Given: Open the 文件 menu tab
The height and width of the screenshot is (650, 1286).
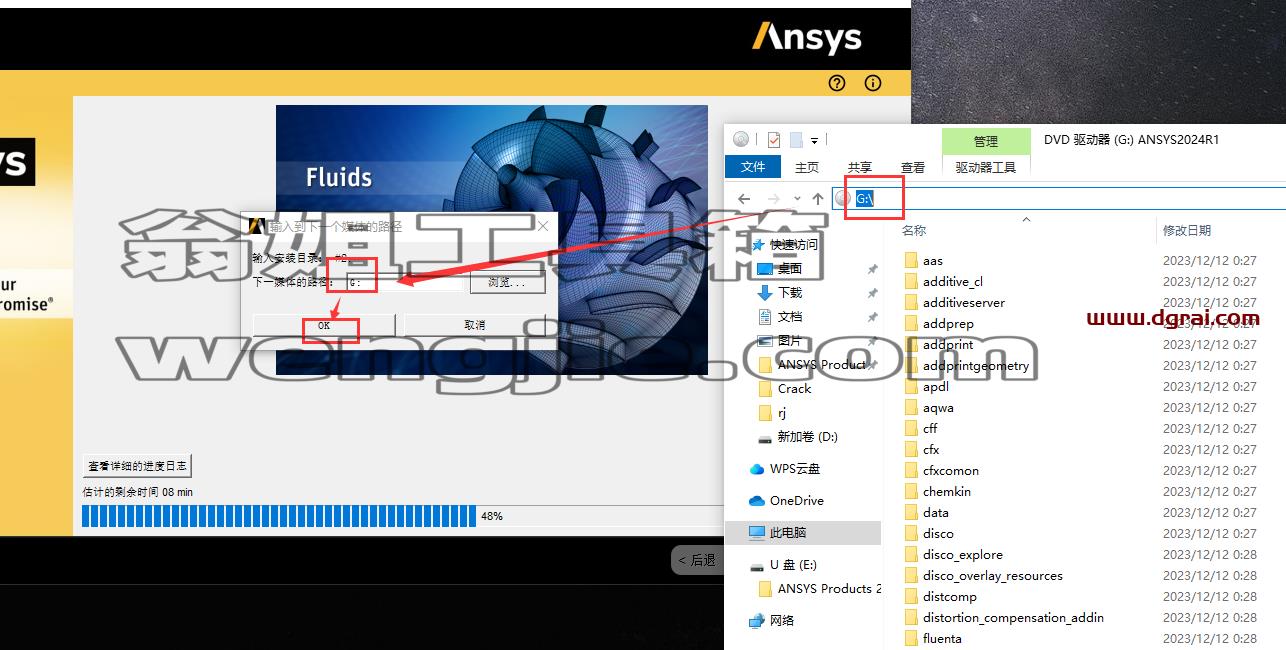Looking at the screenshot, I should (753, 167).
